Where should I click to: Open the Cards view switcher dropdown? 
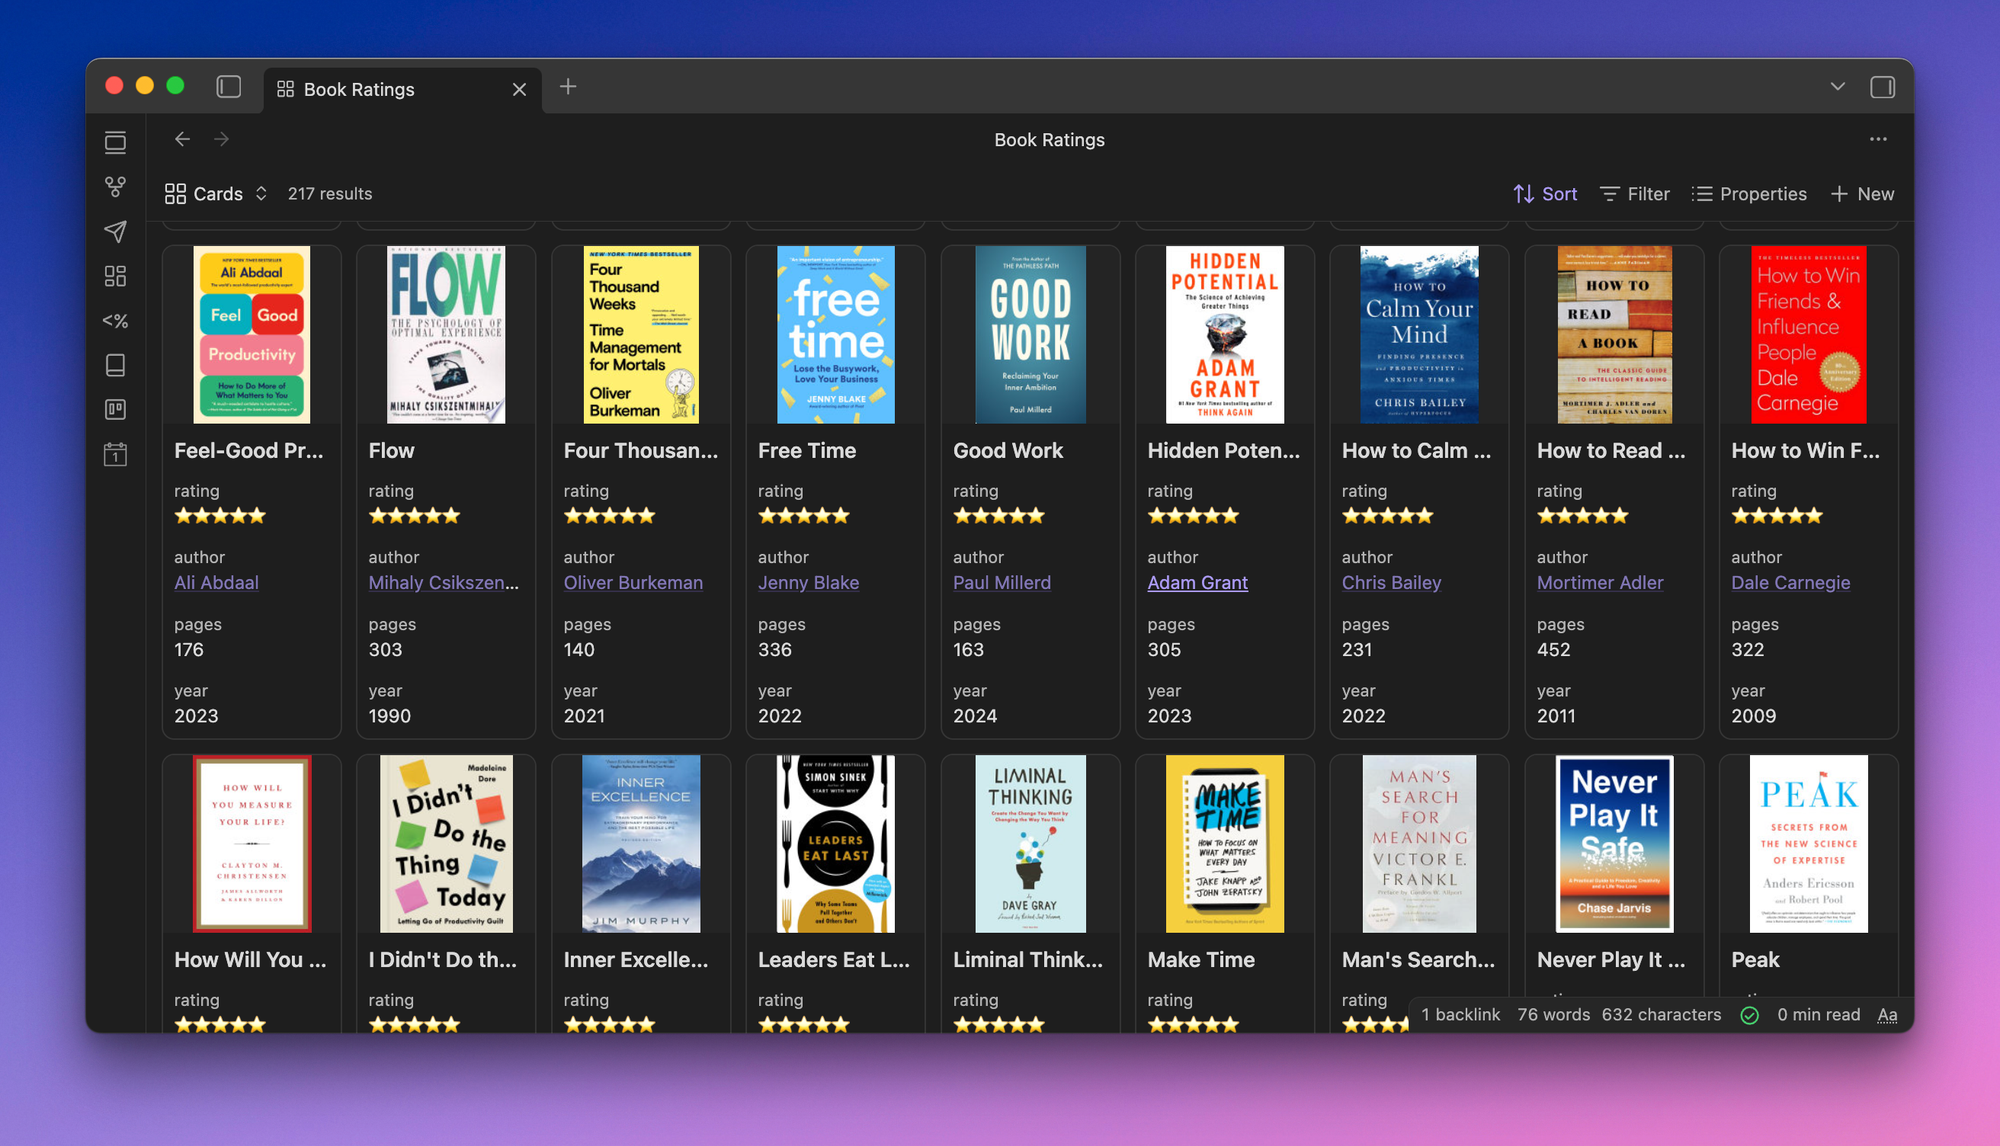click(x=216, y=194)
